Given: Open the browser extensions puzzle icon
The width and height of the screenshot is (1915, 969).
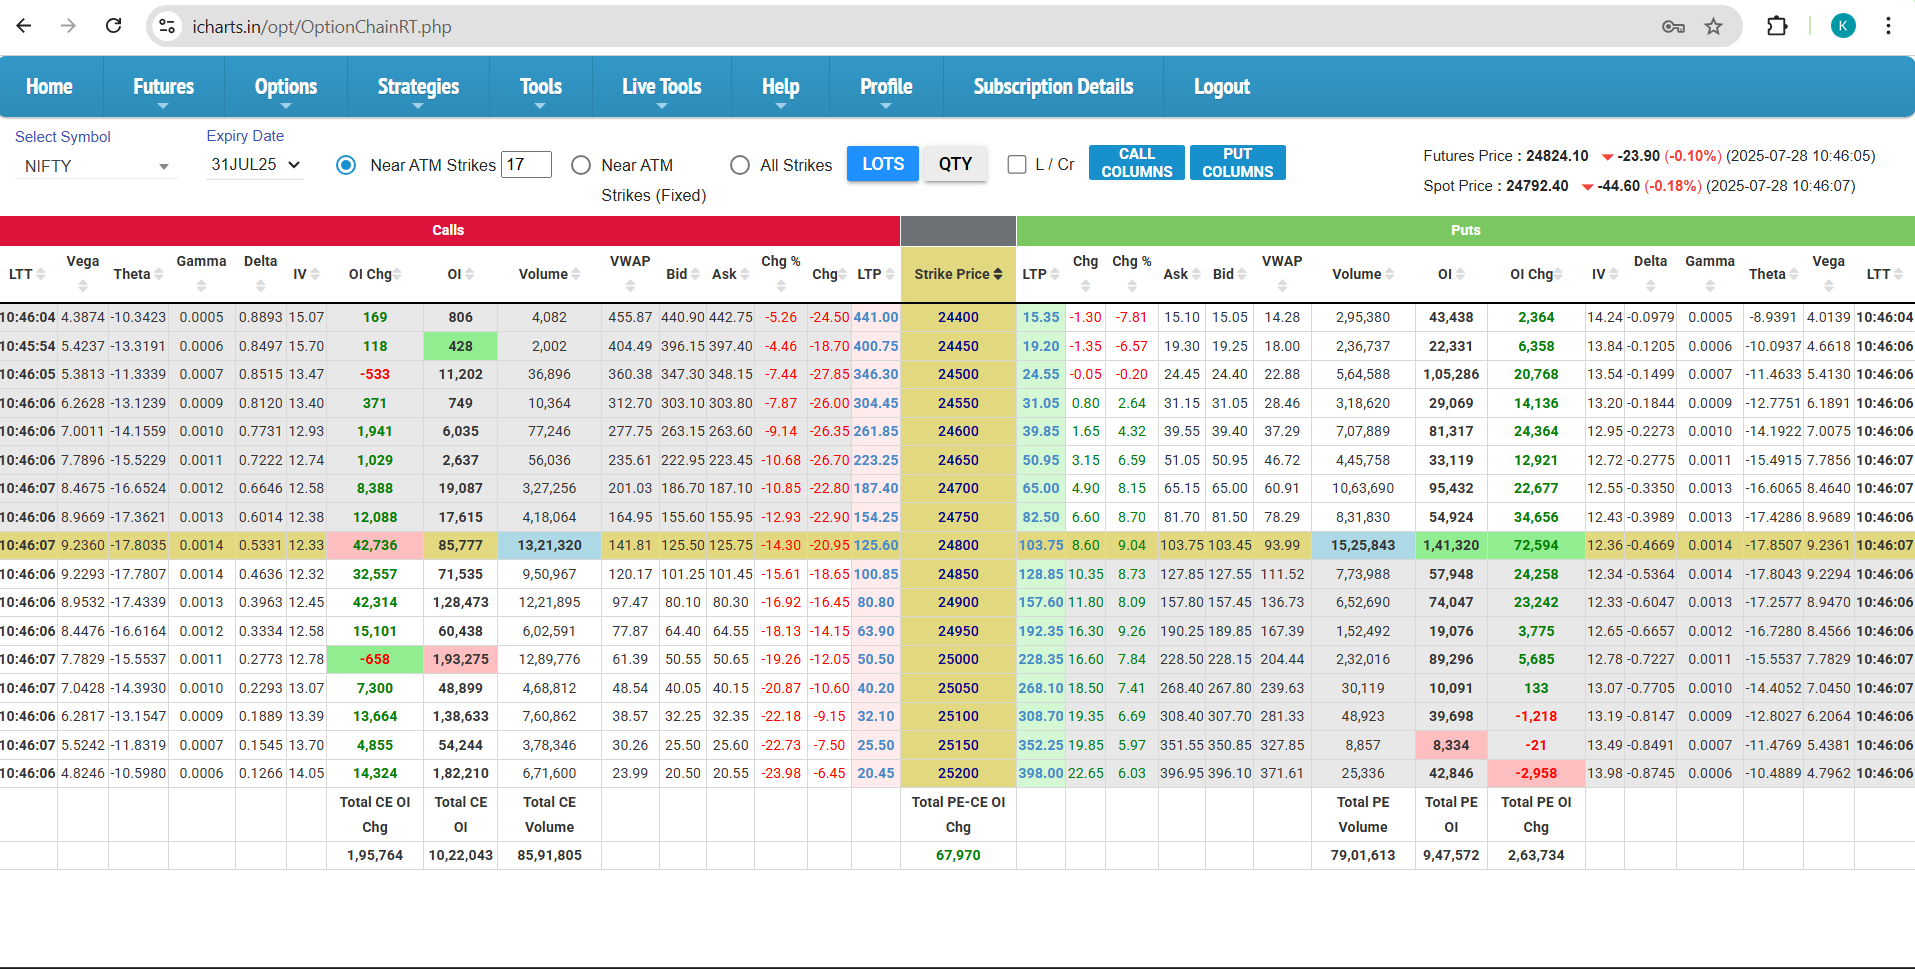Looking at the screenshot, I should pyautogui.click(x=1776, y=26).
